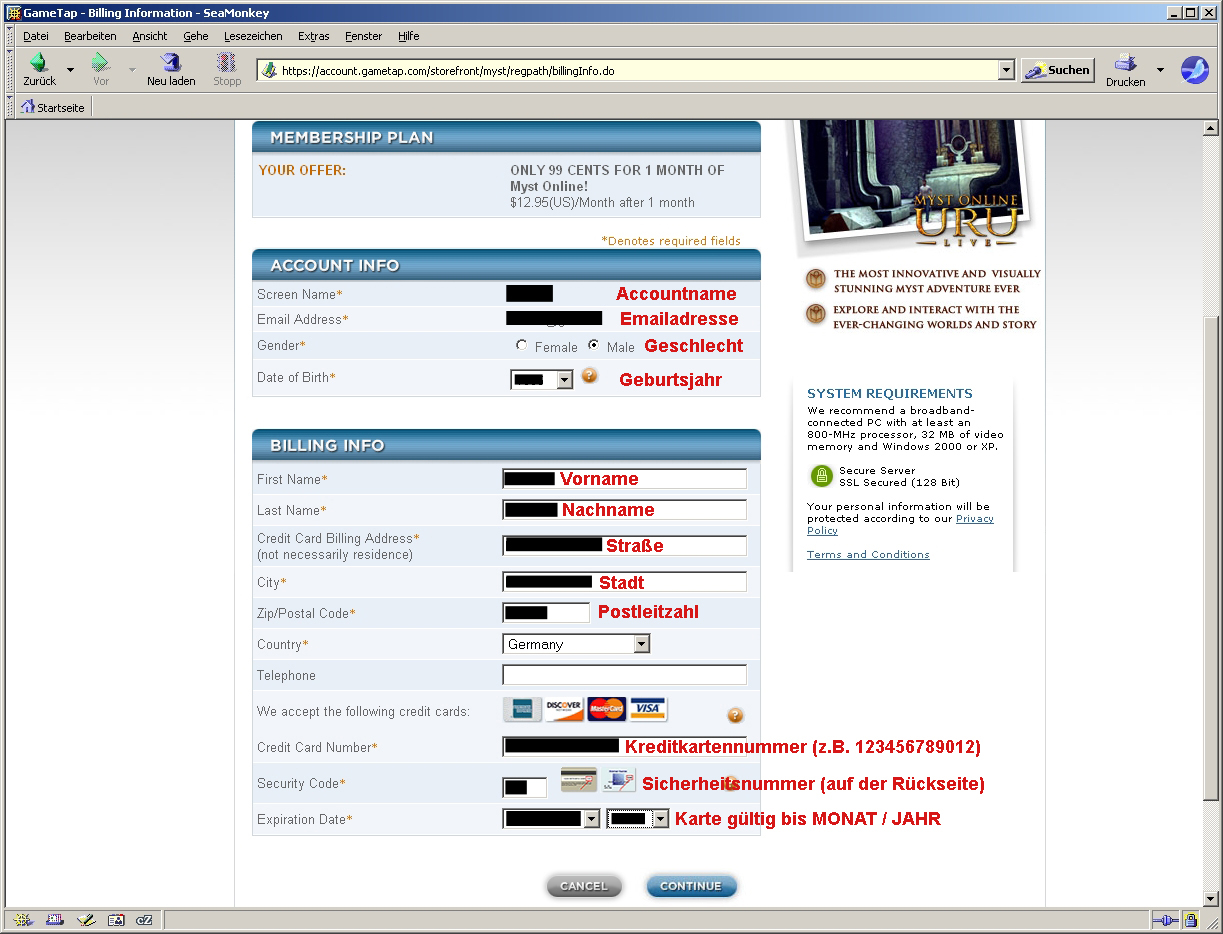Open the Country dropdown showing Germany
The image size is (1223, 934).
coord(641,645)
